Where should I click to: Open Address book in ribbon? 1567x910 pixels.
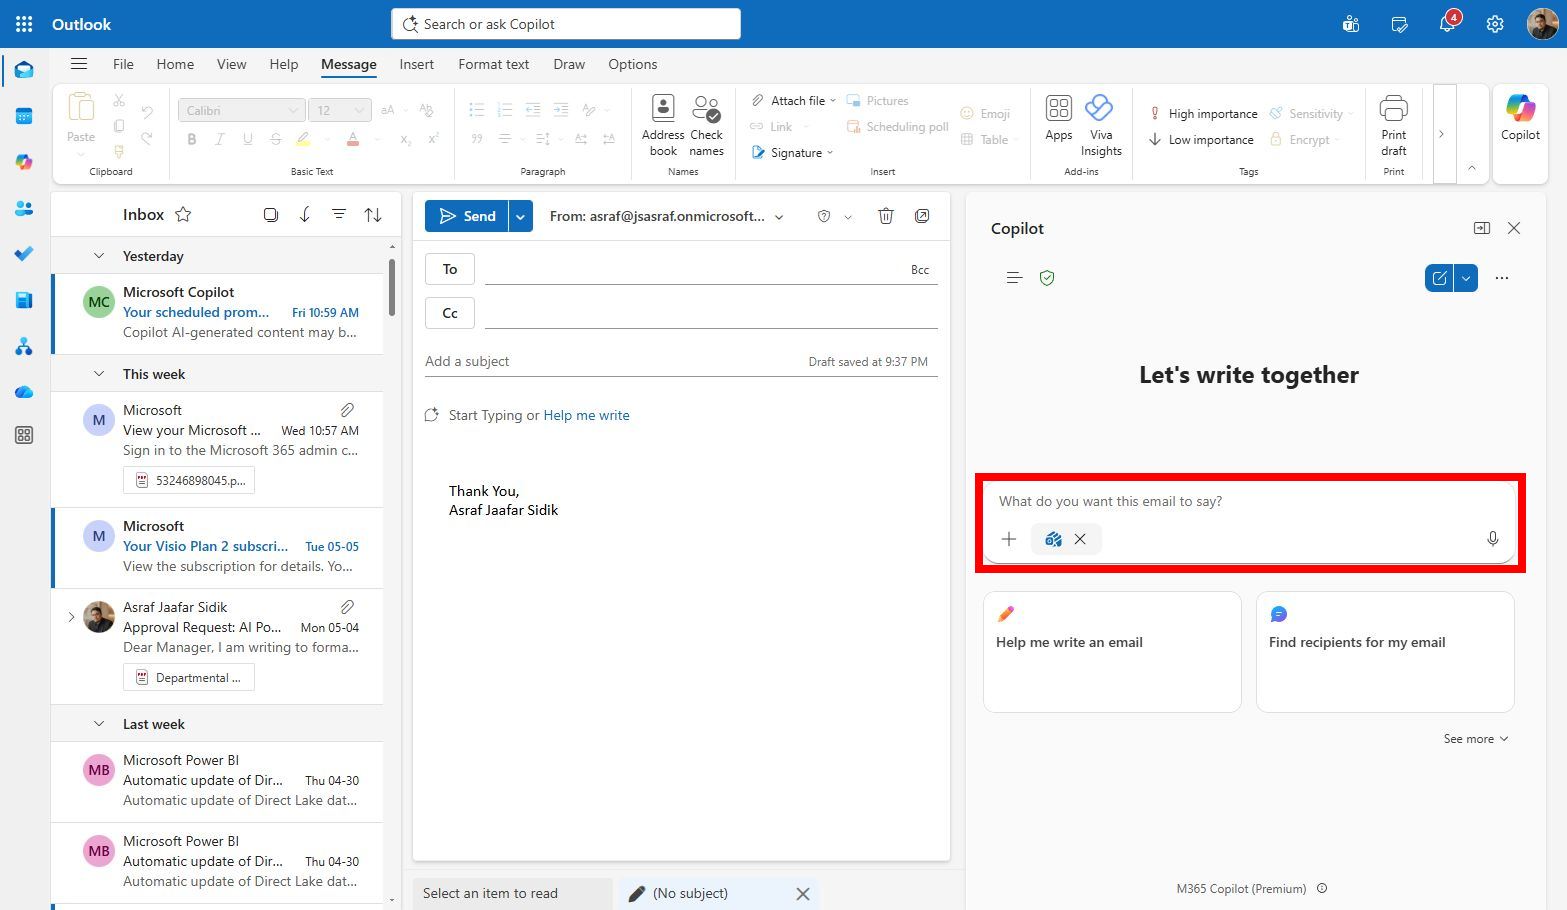(x=663, y=126)
